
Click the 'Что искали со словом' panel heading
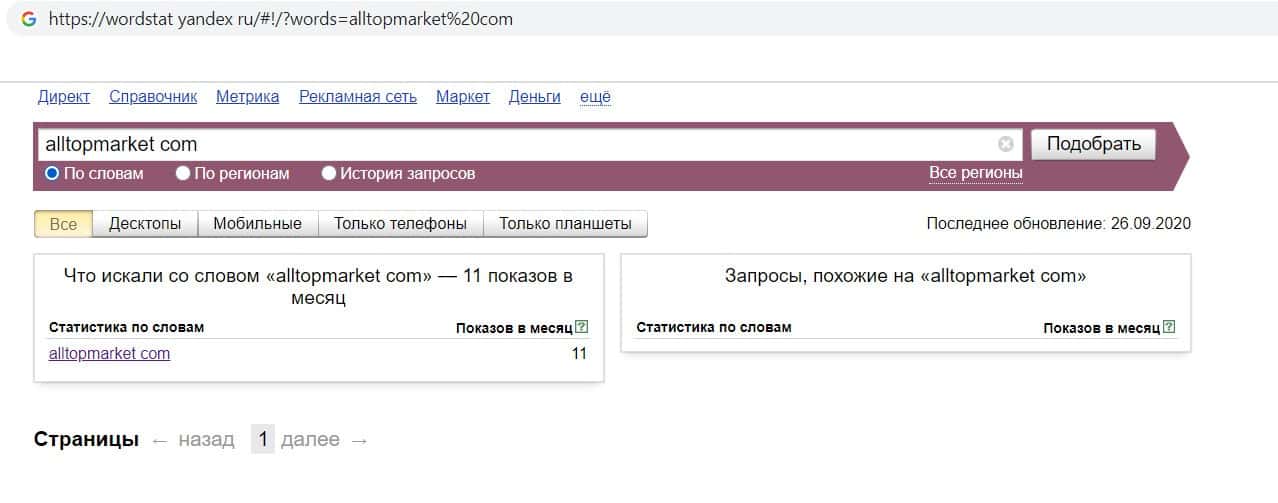pyautogui.click(x=318, y=287)
